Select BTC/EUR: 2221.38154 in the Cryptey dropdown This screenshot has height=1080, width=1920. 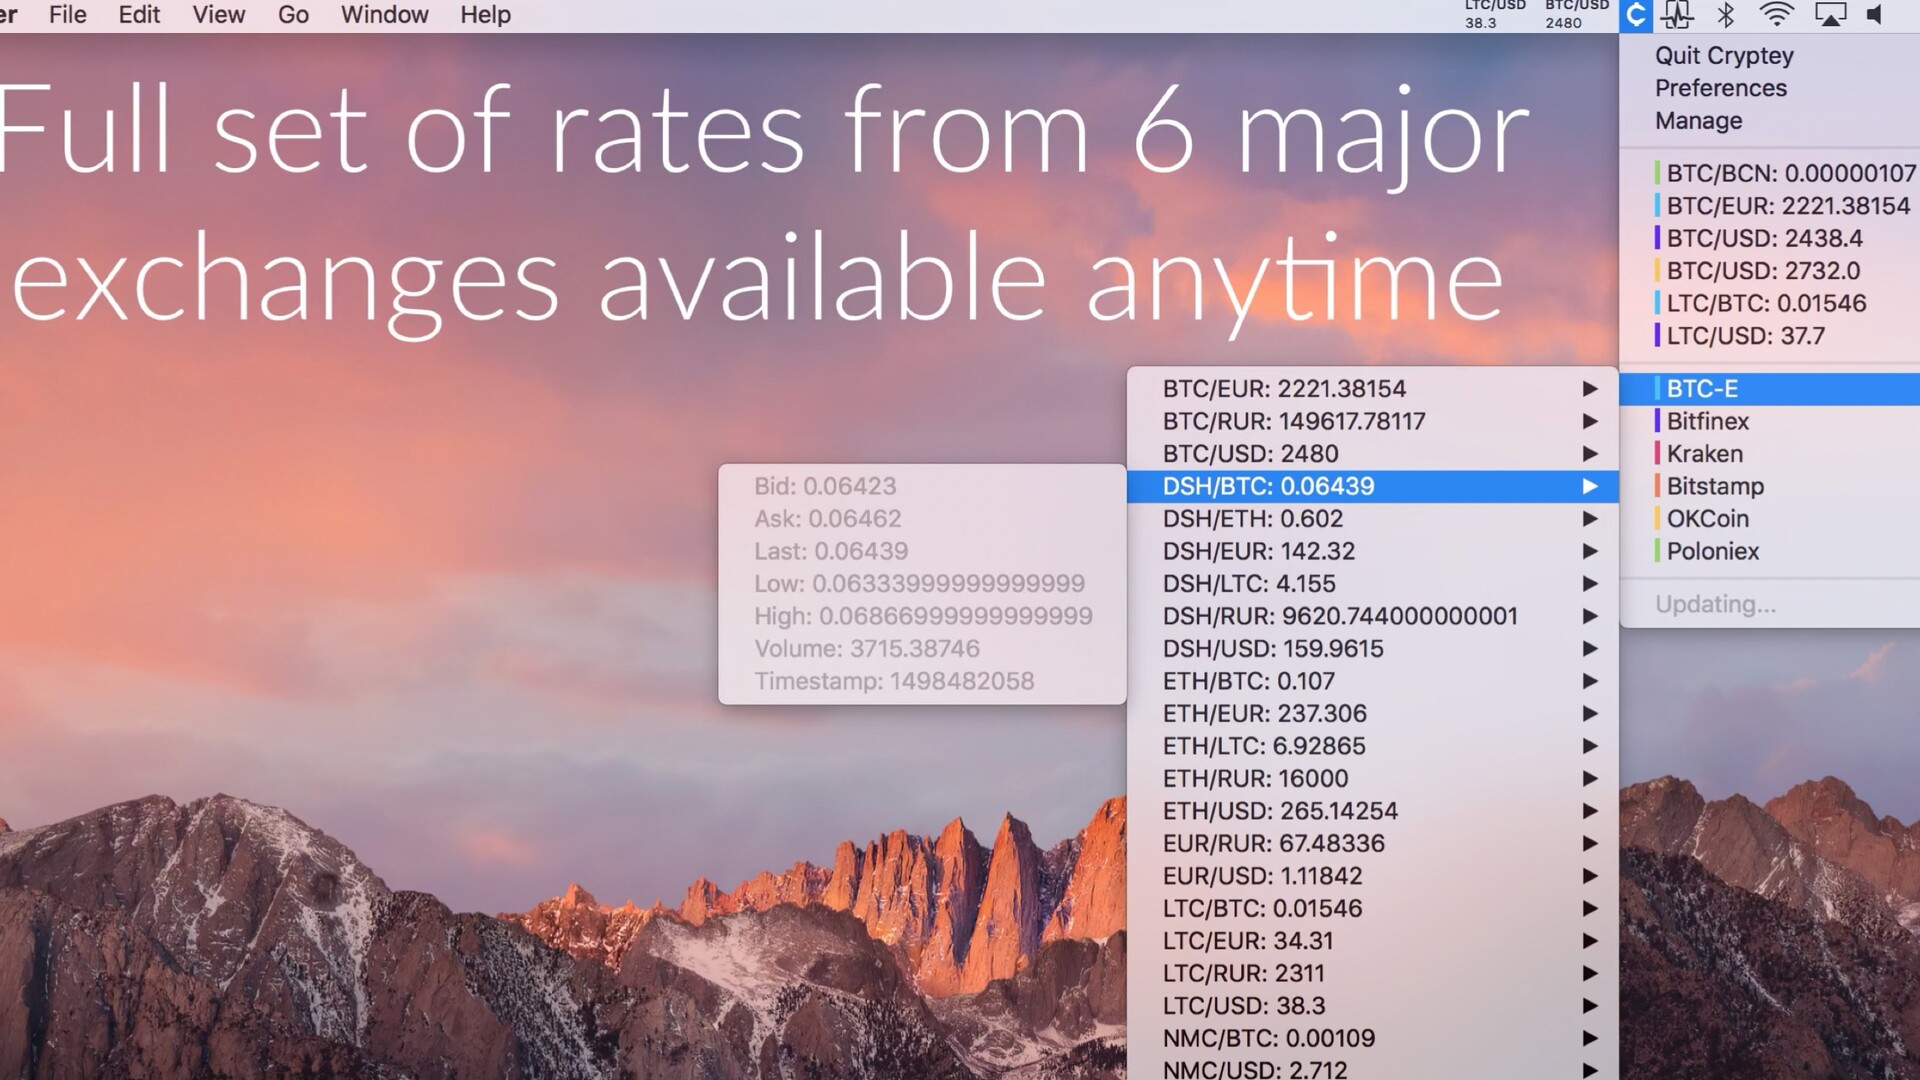click(x=1770, y=206)
